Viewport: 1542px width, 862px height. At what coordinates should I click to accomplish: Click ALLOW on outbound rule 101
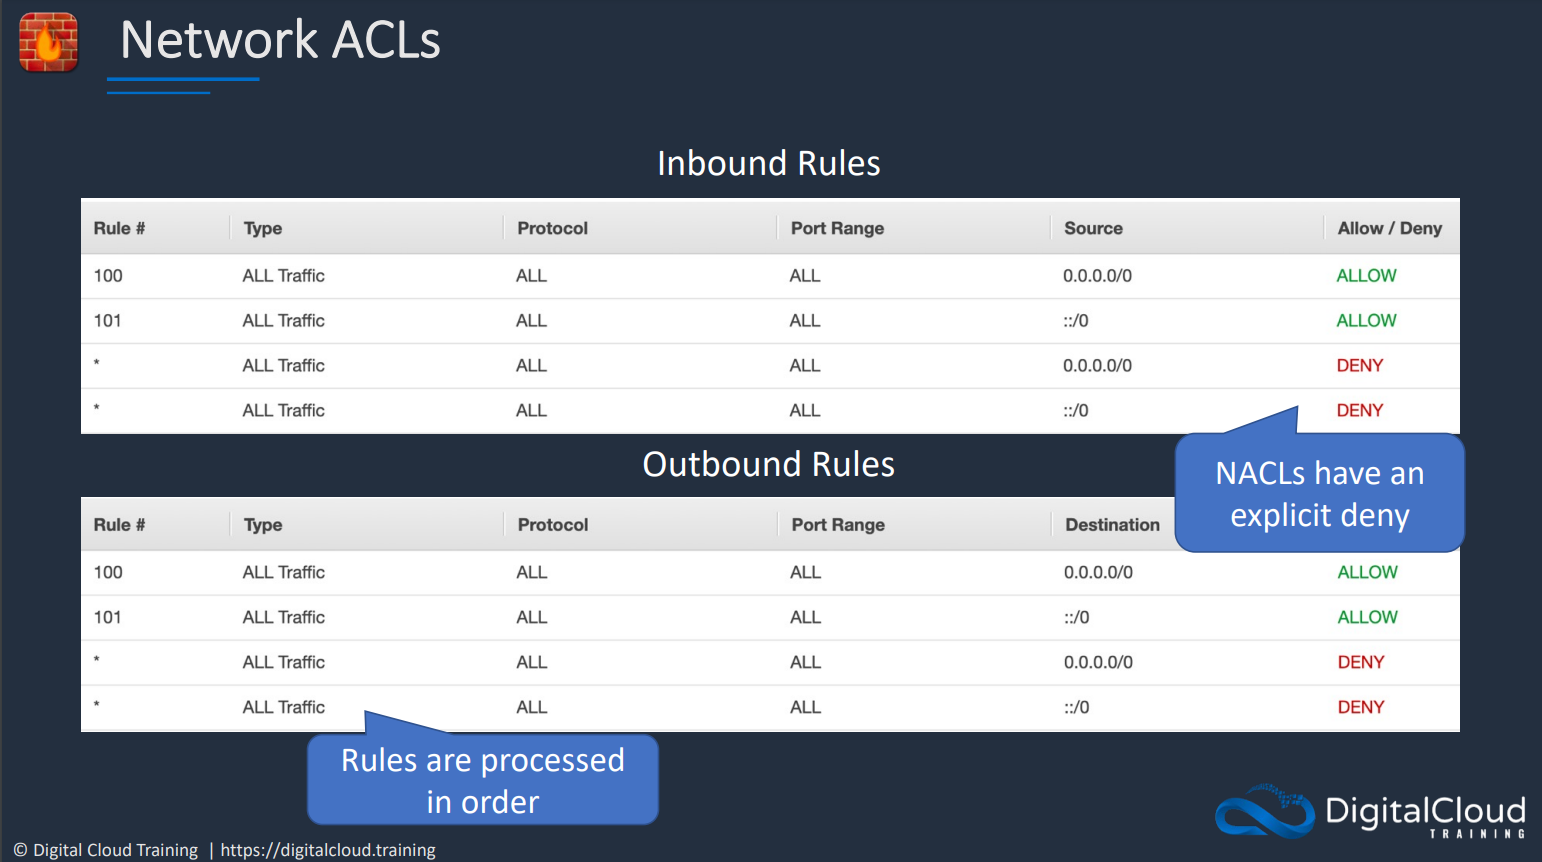coord(1367,618)
